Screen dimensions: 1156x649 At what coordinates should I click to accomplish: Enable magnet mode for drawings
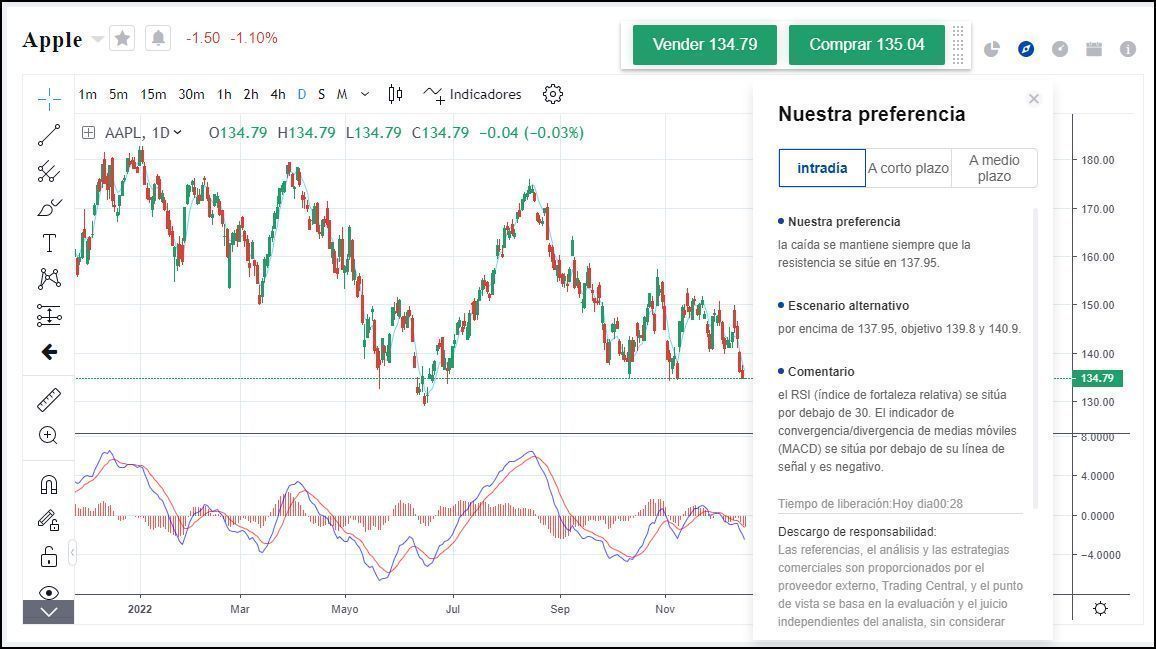tap(48, 483)
